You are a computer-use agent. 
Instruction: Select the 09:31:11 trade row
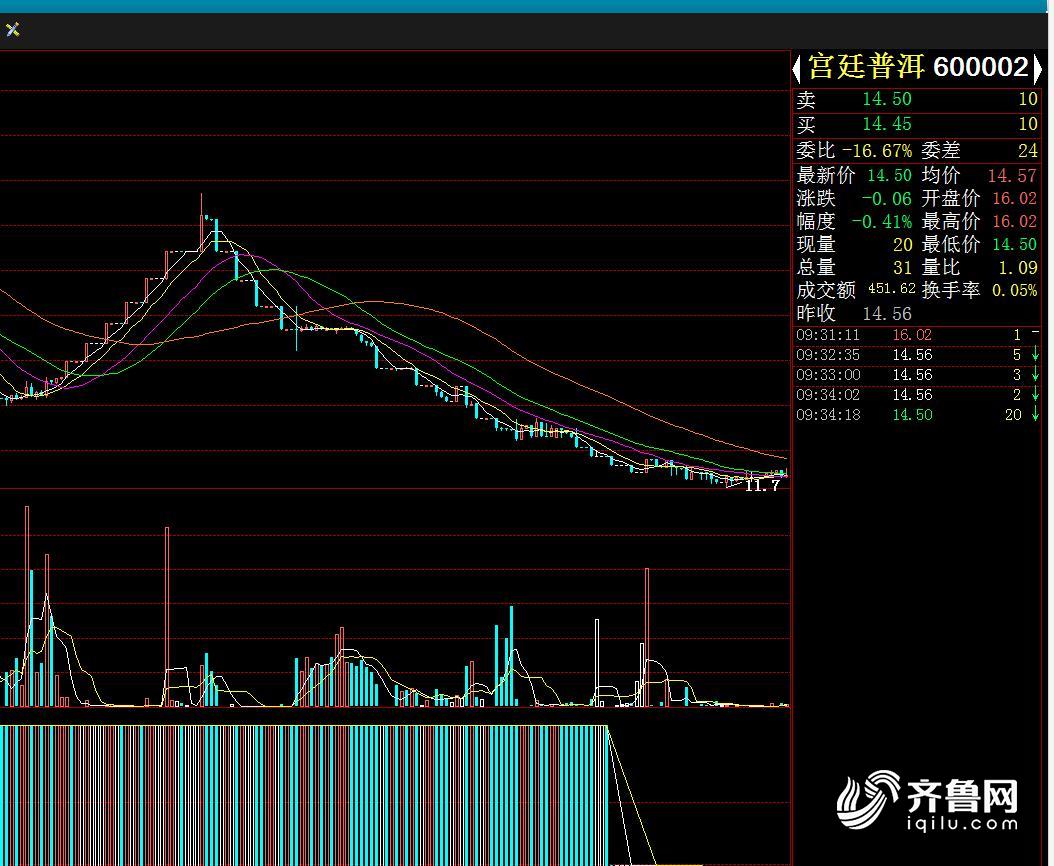coord(918,335)
